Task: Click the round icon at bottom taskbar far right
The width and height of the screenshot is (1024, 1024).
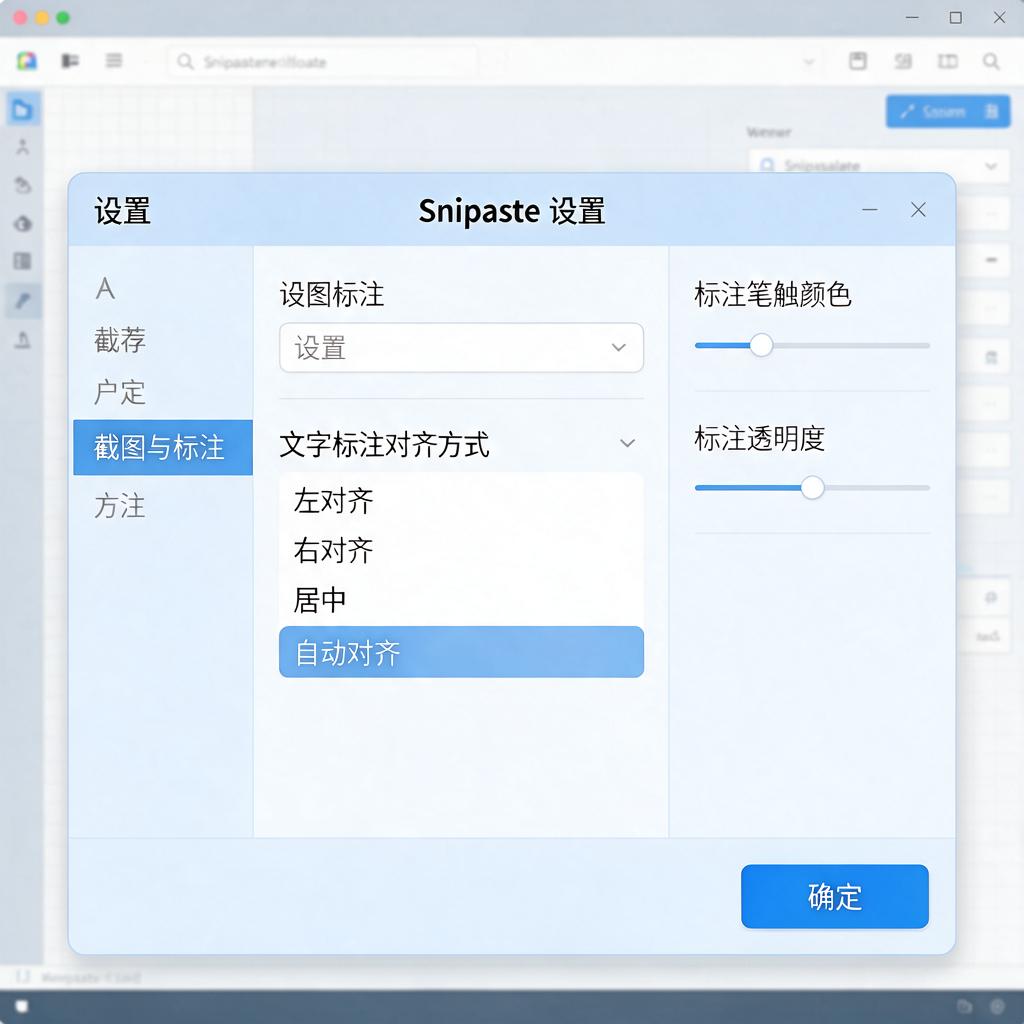Action: pyautogui.click(x=997, y=1006)
